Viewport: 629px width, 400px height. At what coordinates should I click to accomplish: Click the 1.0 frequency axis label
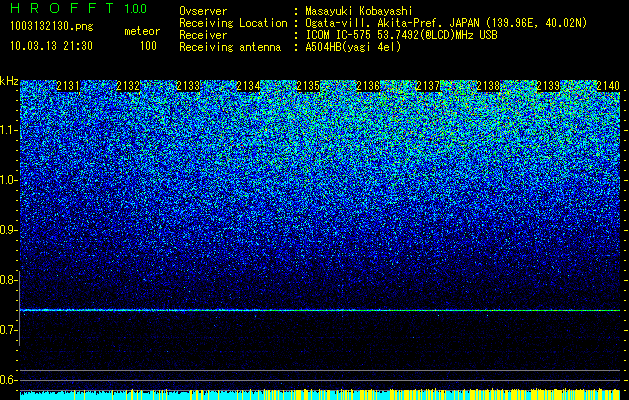click(7, 180)
